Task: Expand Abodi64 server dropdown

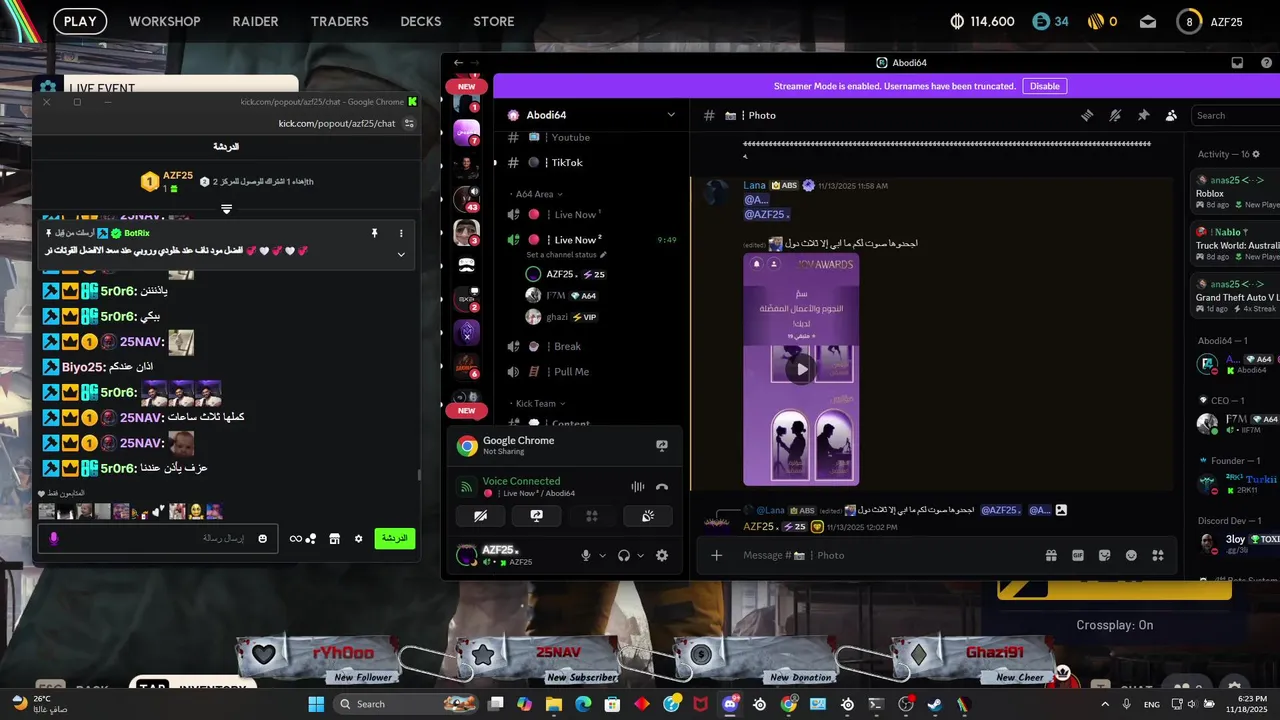Action: point(671,115)
